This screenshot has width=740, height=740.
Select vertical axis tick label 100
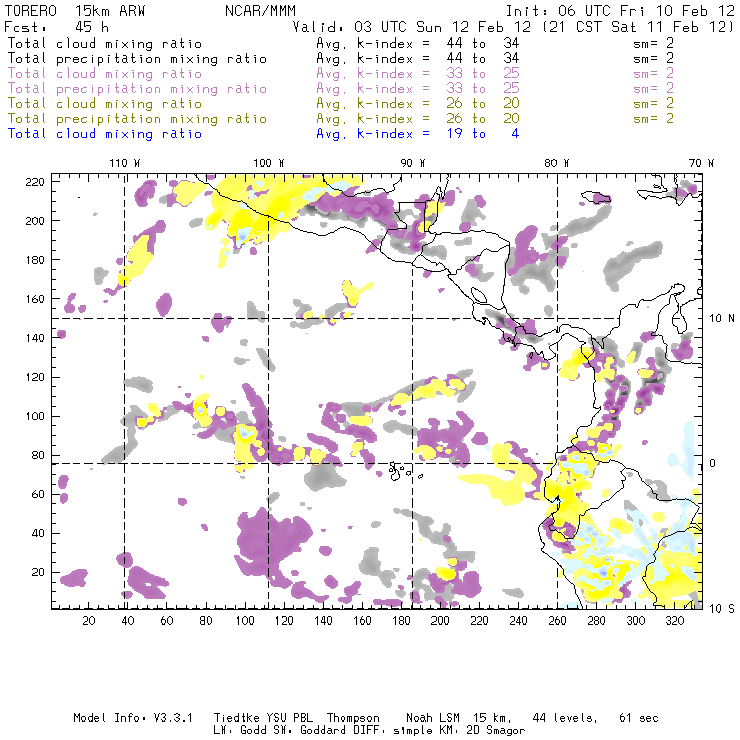coord(35,416)
